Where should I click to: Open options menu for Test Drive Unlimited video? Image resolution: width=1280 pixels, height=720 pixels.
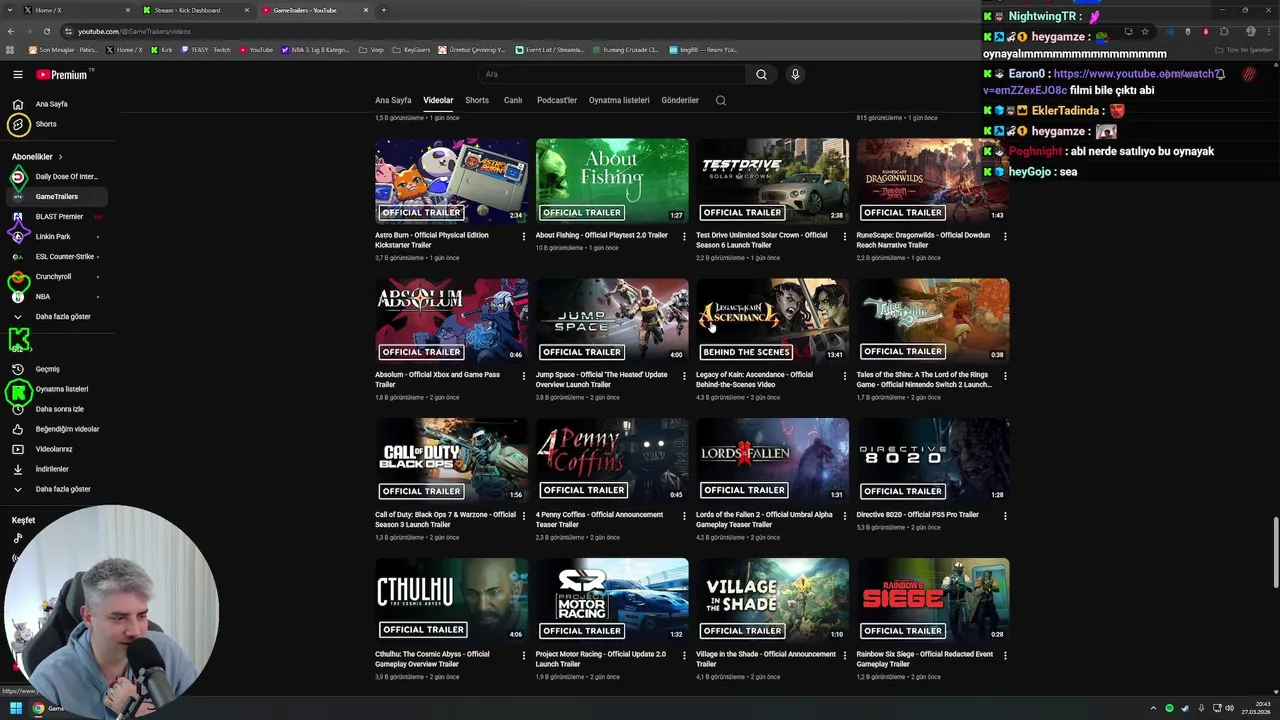[844, 237]
